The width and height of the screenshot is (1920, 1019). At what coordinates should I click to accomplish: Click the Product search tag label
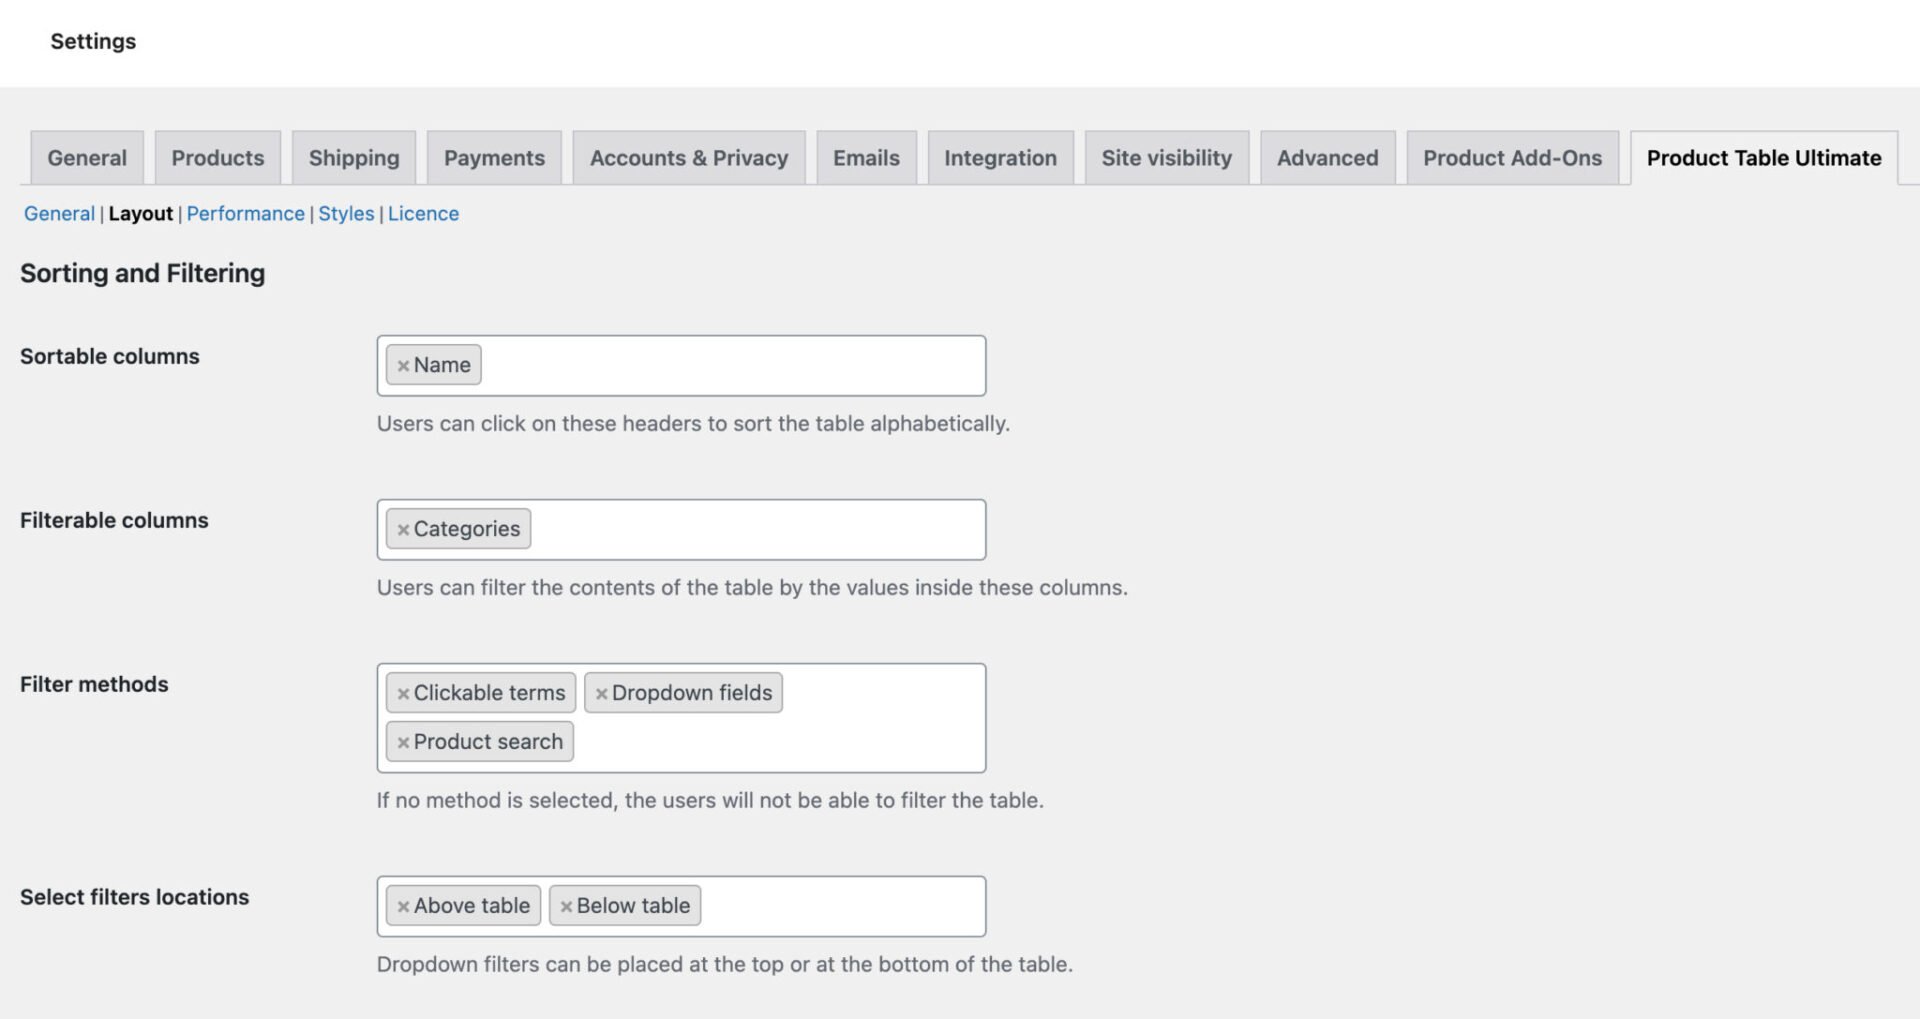(x=488, y=742)
